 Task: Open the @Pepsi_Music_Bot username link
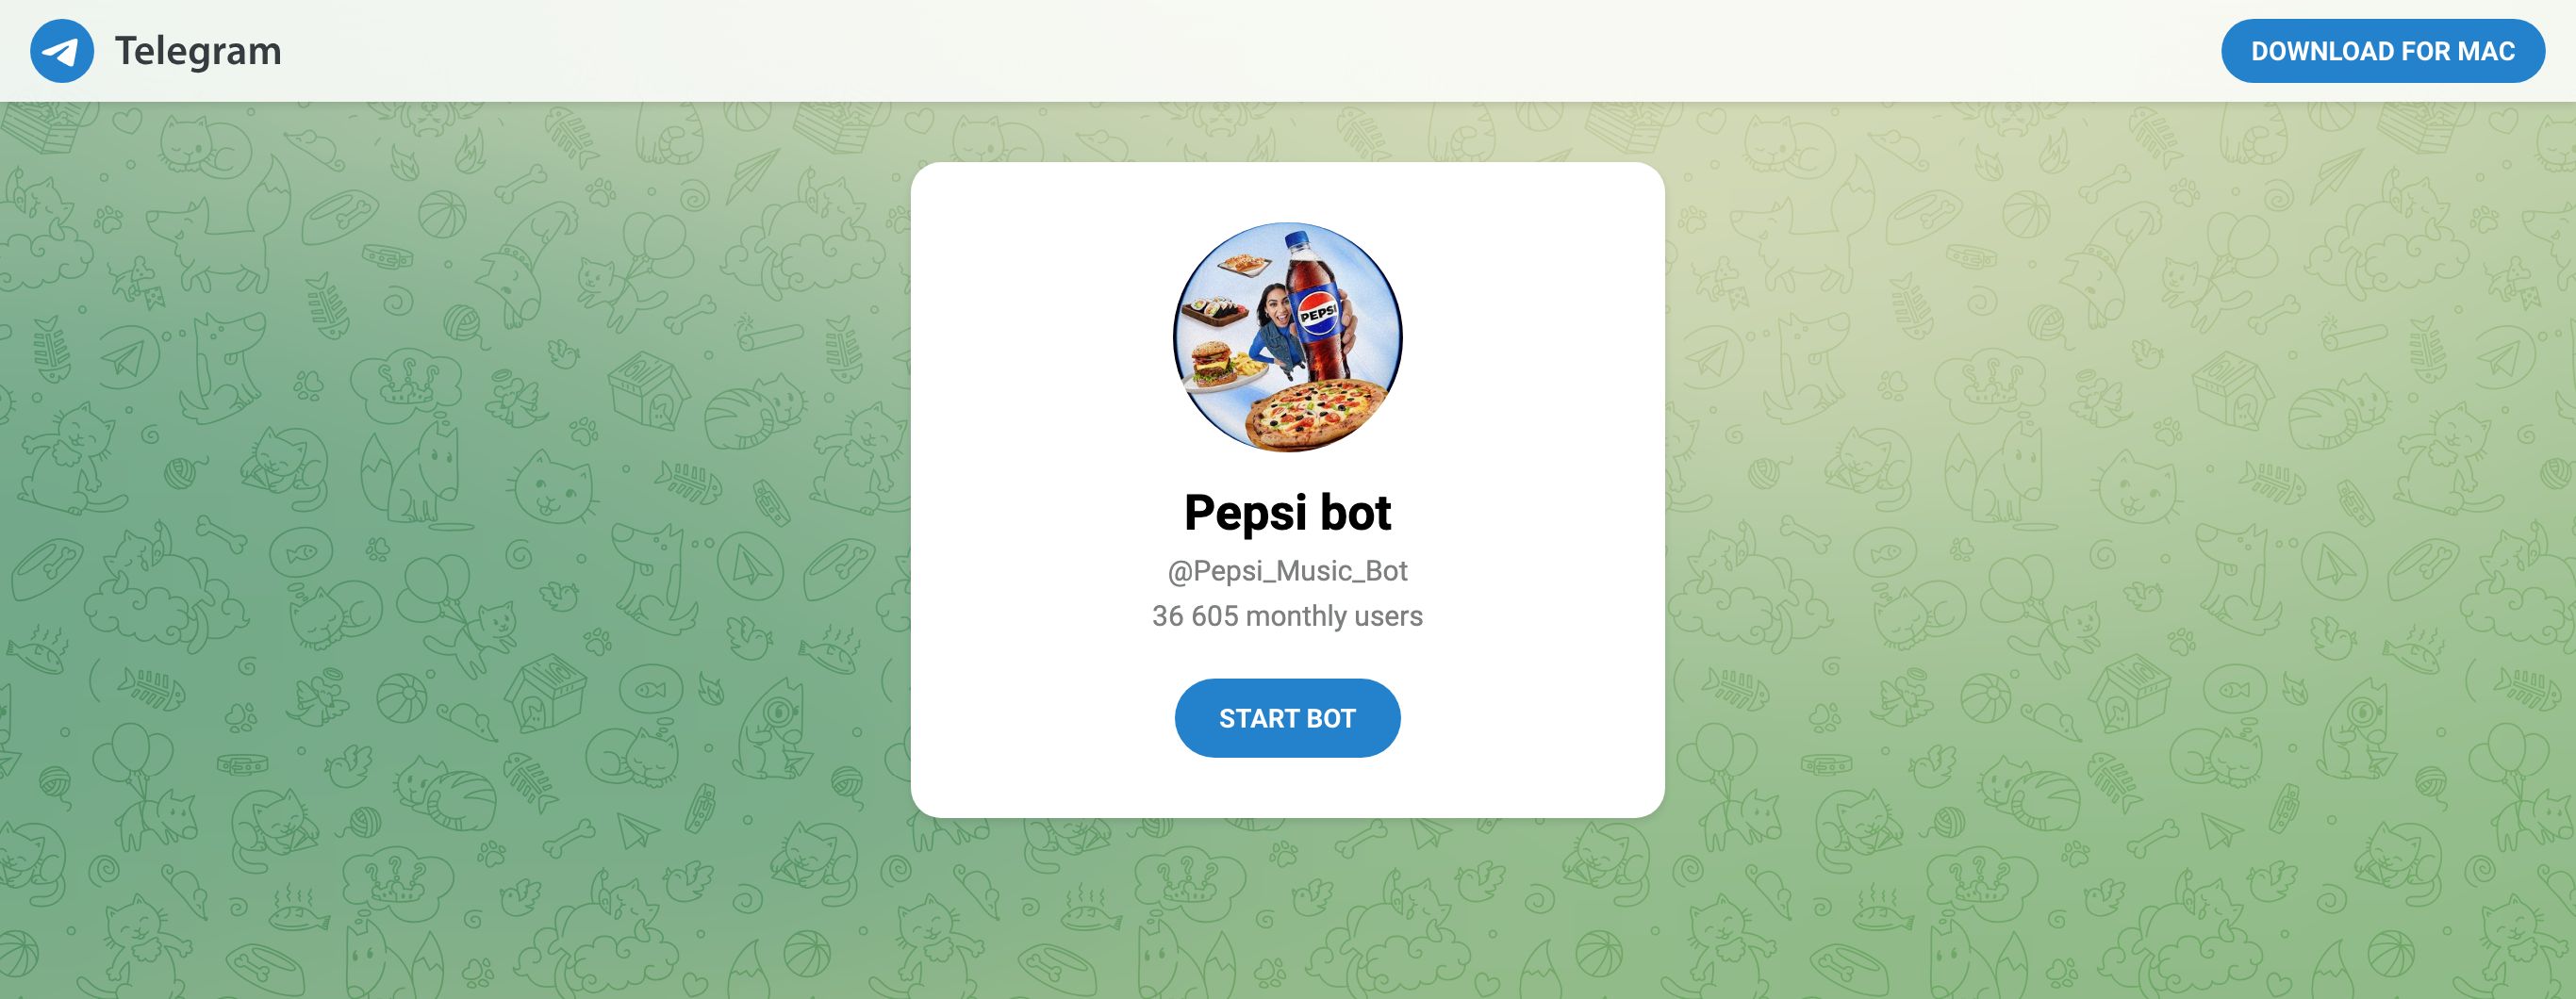point(1288,570)
